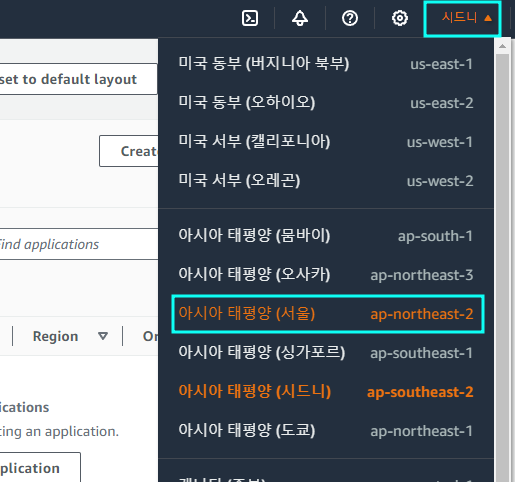Image resolution: width=515 pixels, height=482 pixels.
Task: Select 미국 서부 (오레곤) us-west-2
Action: coord(326,180)
